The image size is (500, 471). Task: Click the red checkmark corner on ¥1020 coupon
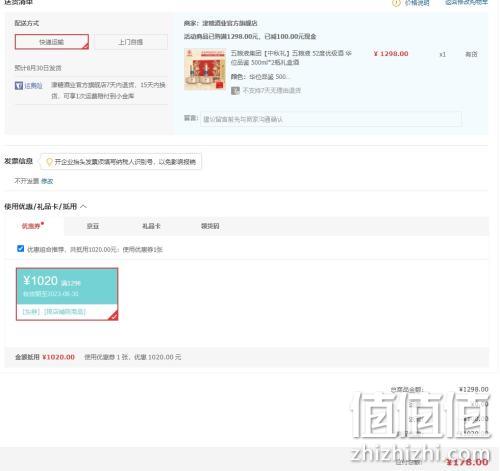click(x=114, y=315)
